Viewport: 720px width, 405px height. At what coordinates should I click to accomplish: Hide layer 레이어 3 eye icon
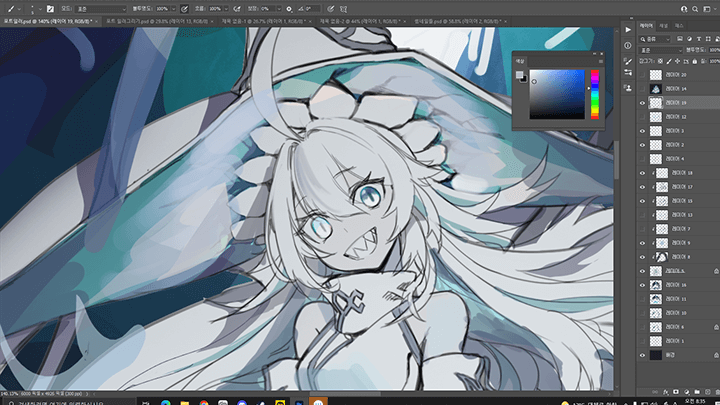[x=642, y=131]
